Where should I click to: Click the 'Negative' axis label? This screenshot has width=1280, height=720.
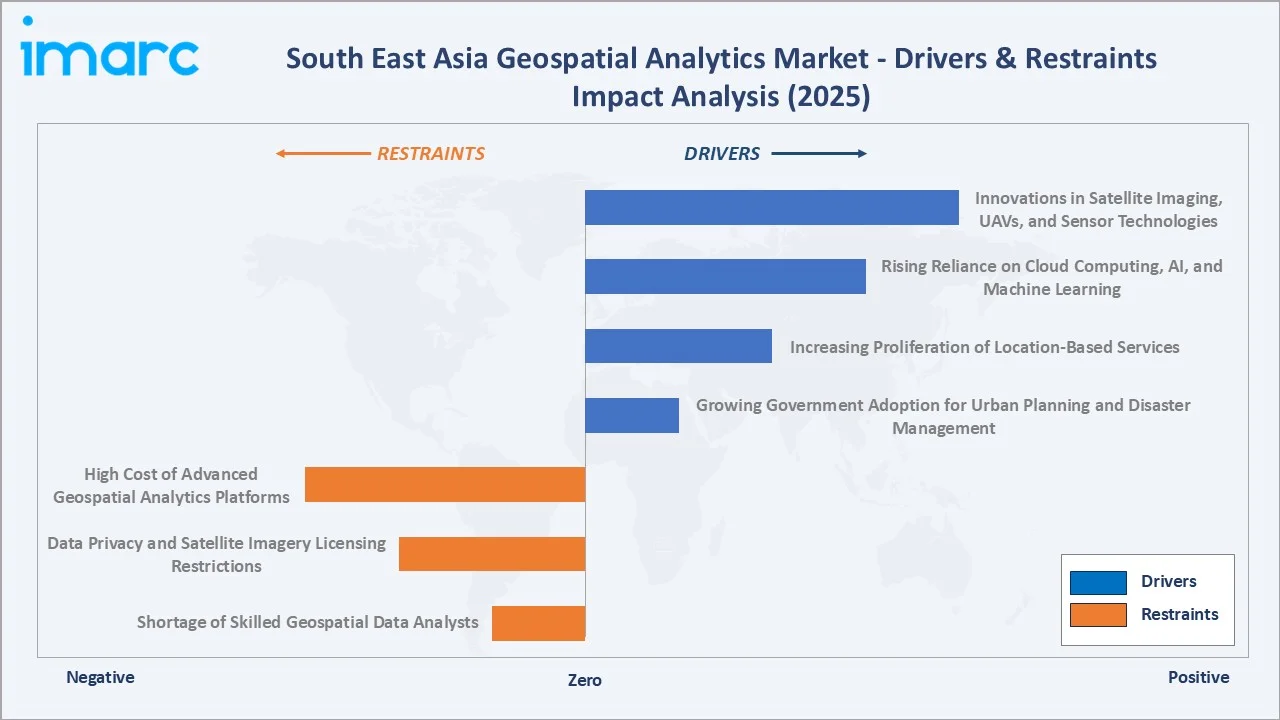coord(100,677)
